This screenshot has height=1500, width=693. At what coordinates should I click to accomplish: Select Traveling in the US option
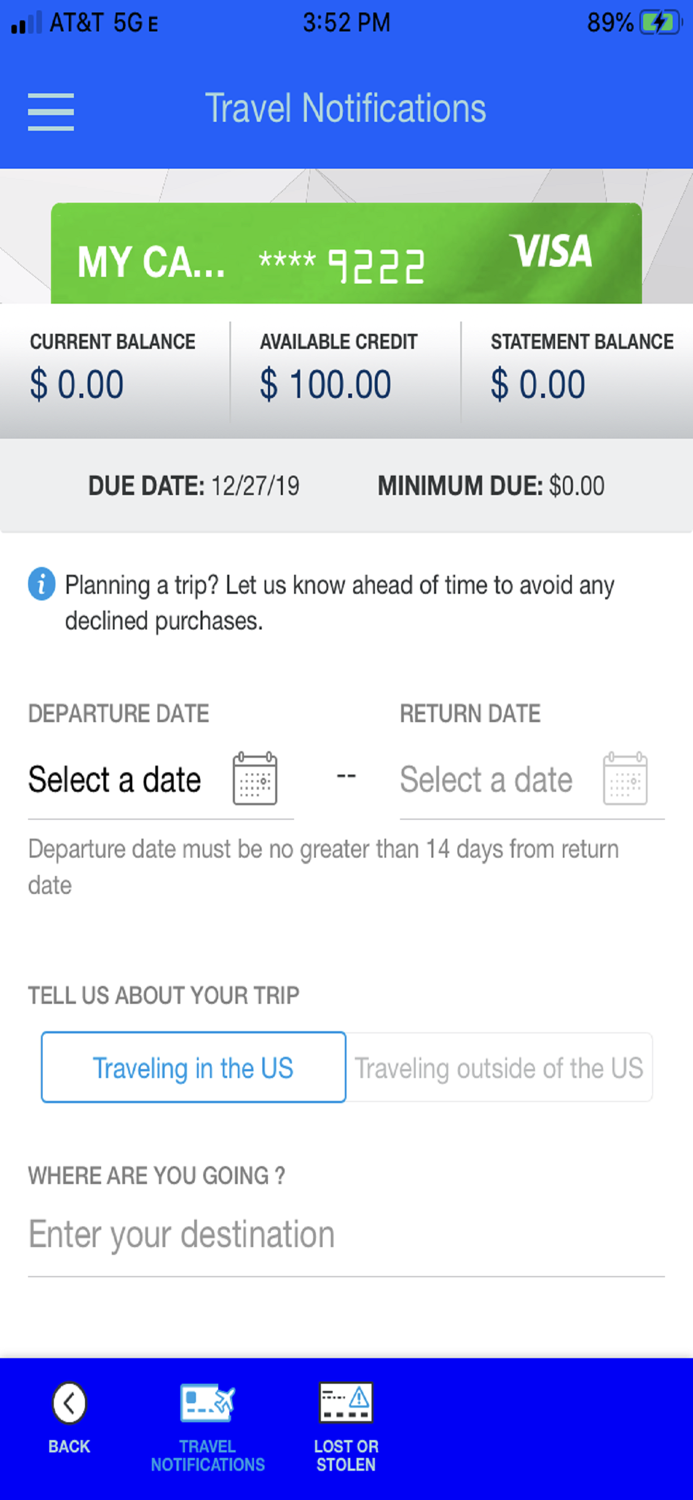193,1068
